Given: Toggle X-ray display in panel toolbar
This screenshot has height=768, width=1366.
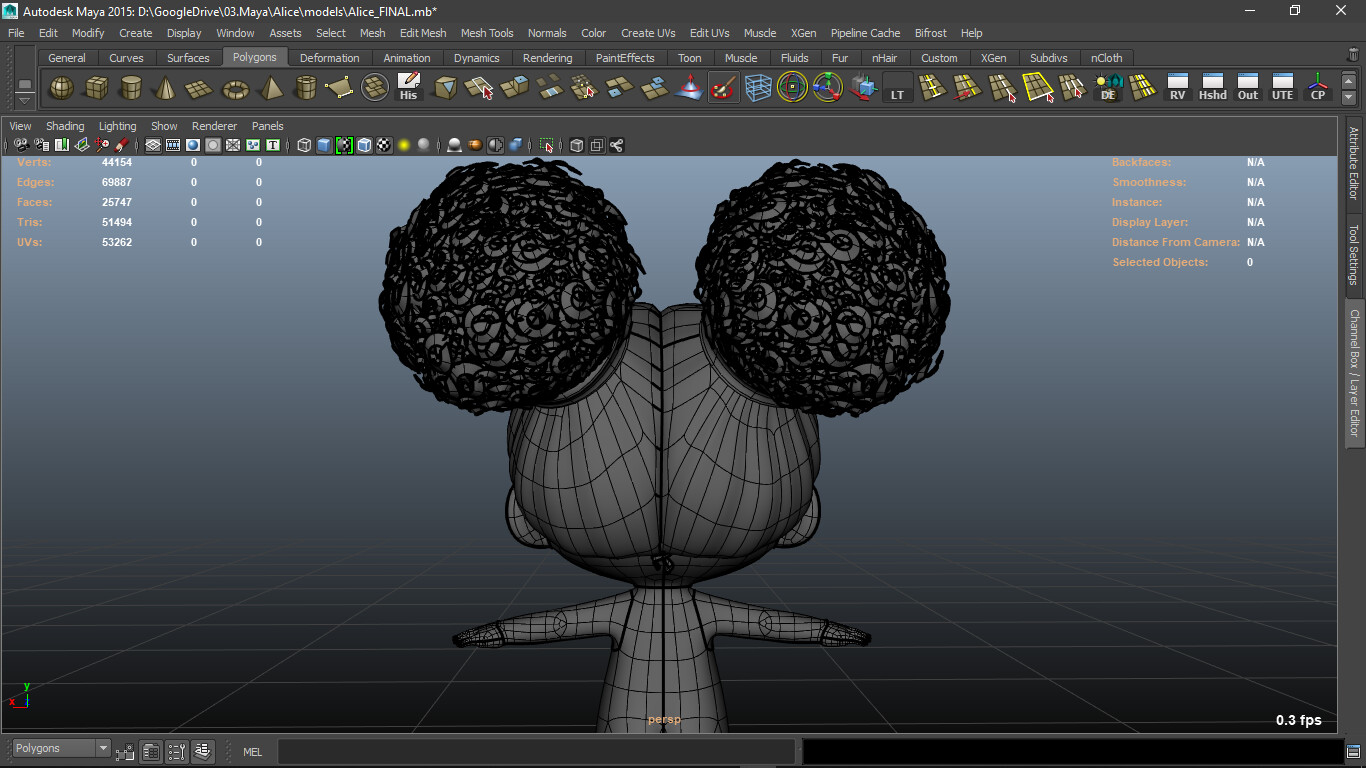Looking at the screenshot, I should 576,145.
